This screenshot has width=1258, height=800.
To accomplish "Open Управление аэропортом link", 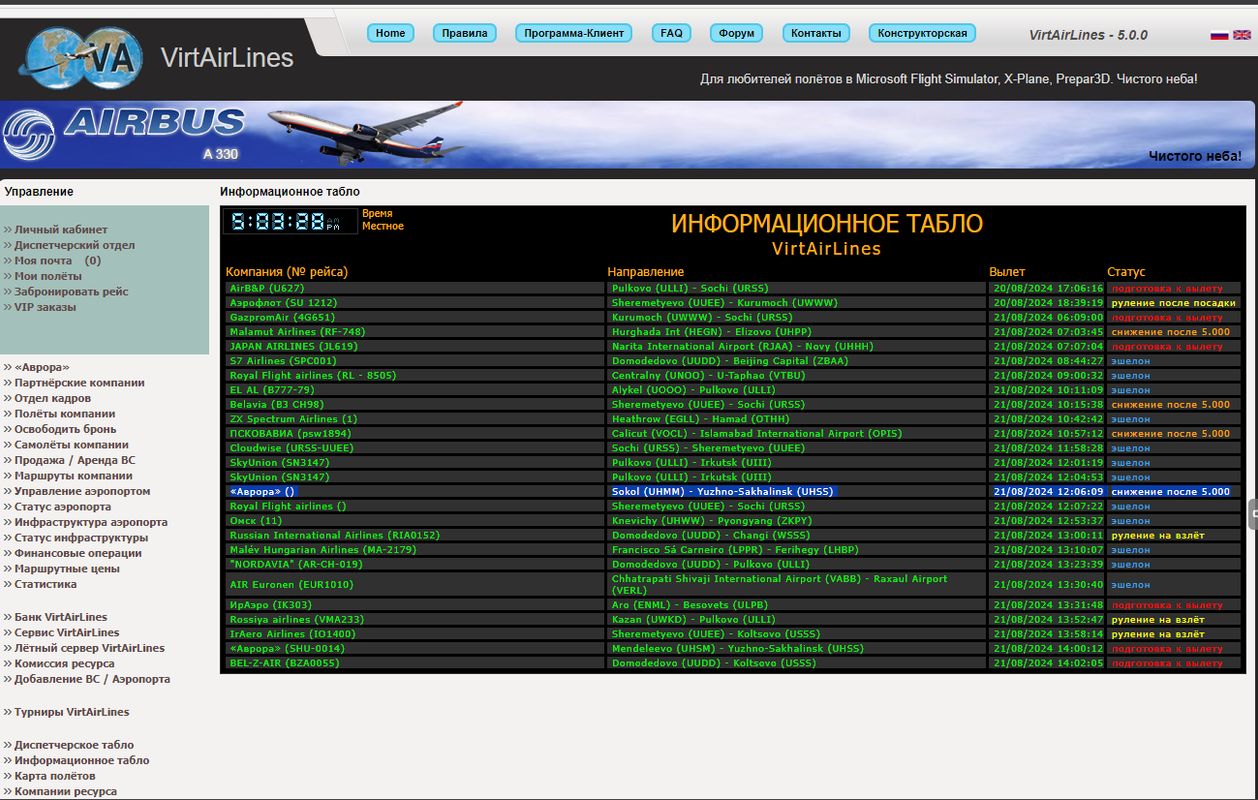I will point(82,492).
